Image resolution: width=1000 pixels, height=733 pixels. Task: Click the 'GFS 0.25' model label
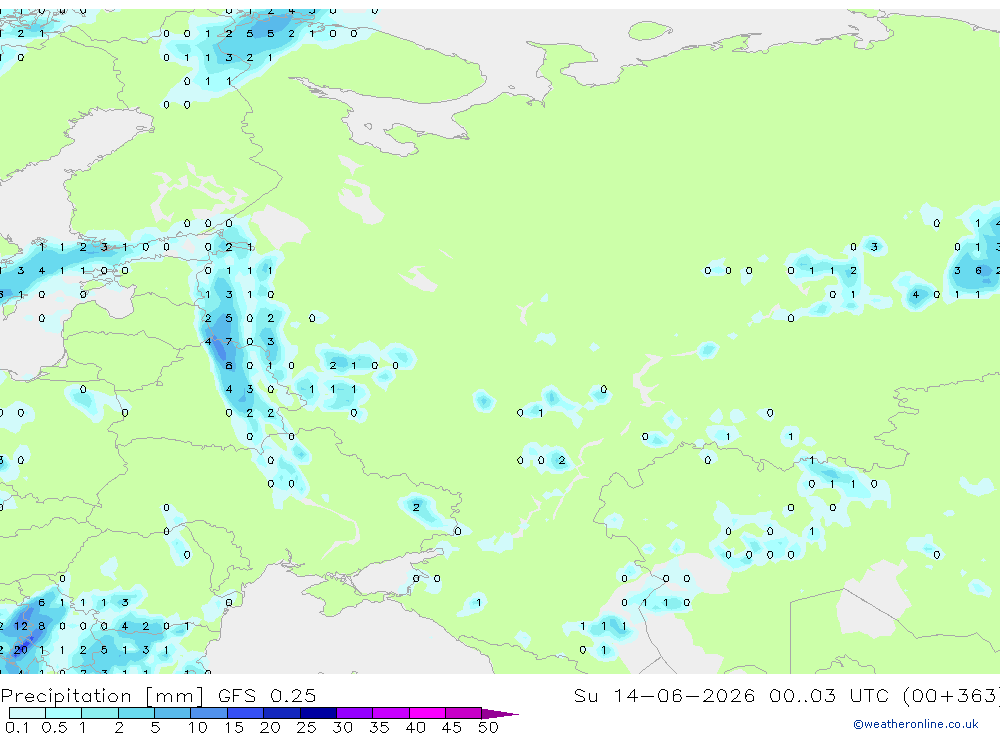(x=267, y=695)
